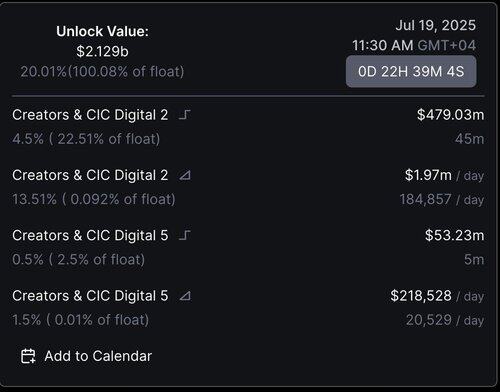This screenshot has width=500, height=392.
Task: Click the 0D 22H 39M 4S countdown badge
Action: point(411,71)
